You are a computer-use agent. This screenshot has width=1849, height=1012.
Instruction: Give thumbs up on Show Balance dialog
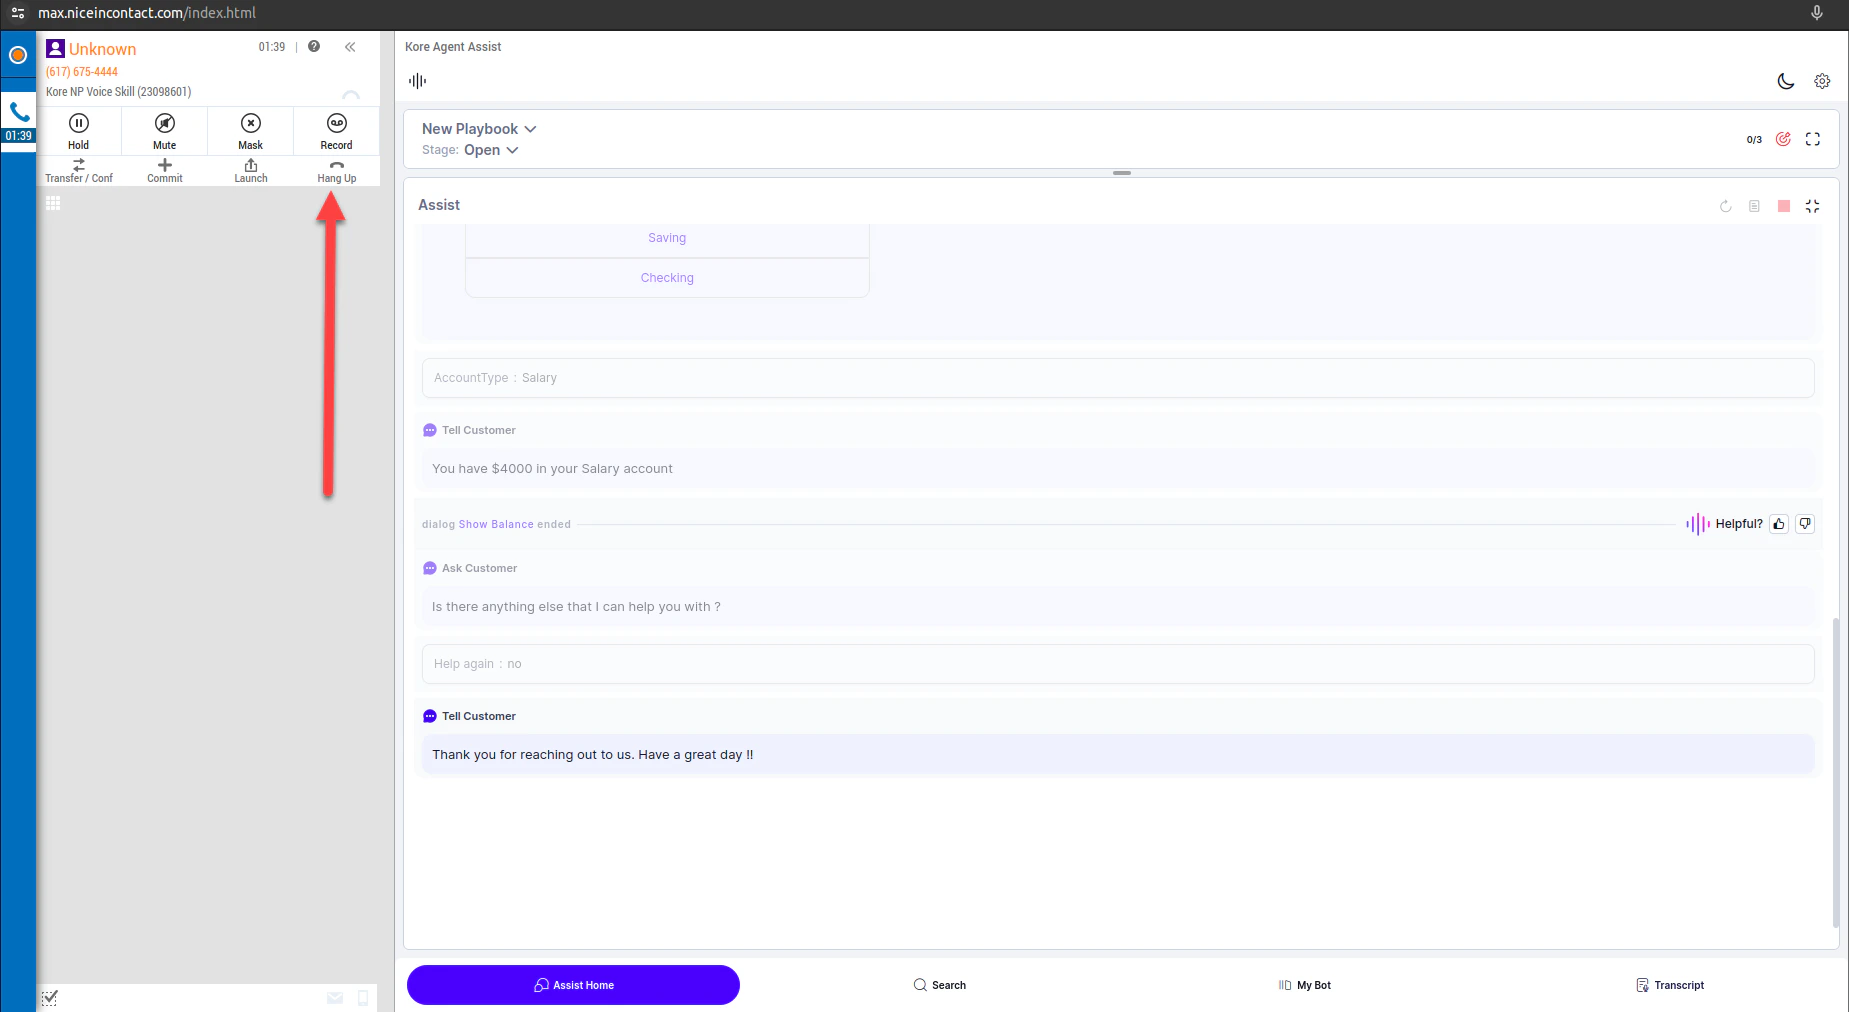[x=1778, y=523]
